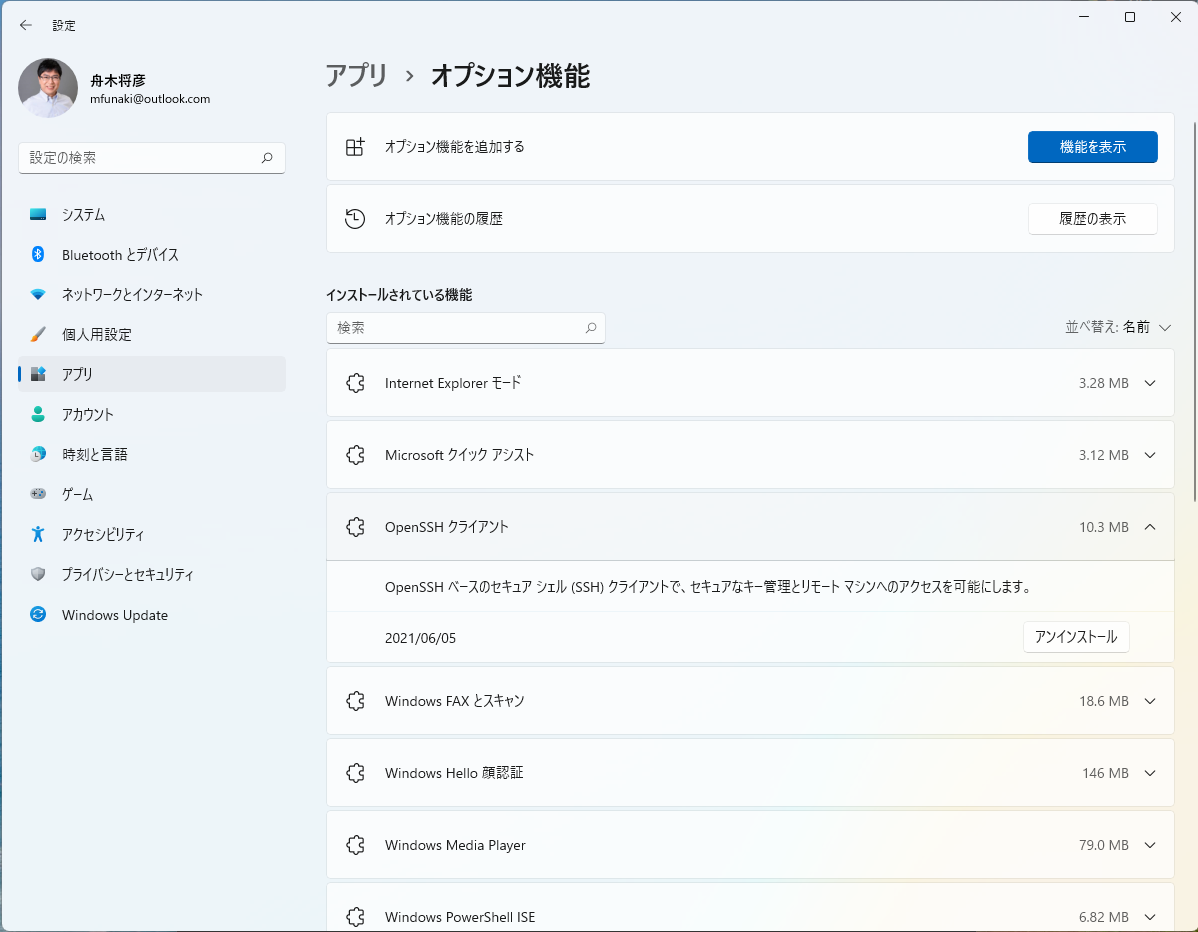
Task: Click the 検索 search field for installed features
Action: 466,327
